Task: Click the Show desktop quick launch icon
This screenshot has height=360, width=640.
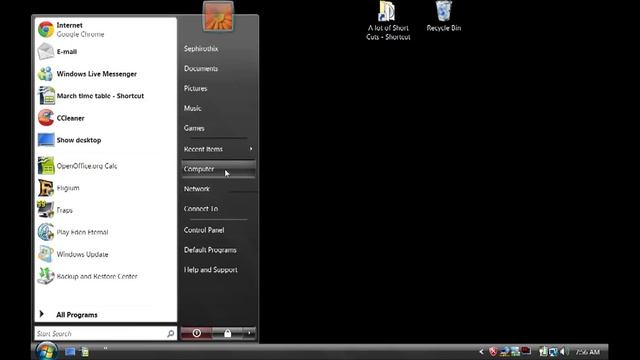Action: tap(70, 351)
